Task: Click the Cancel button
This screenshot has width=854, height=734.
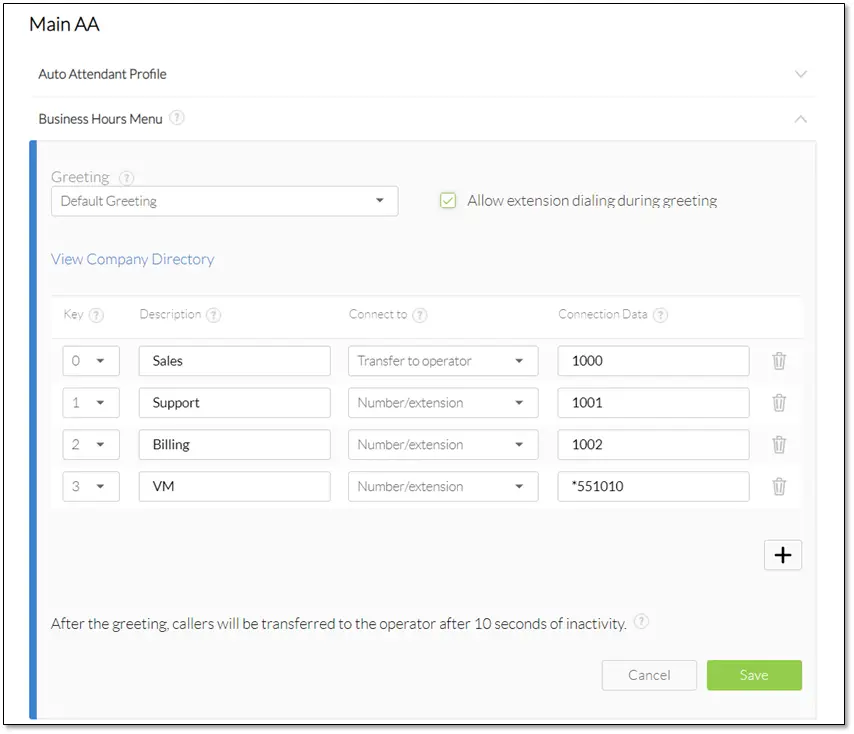Action: click(648, 675)
